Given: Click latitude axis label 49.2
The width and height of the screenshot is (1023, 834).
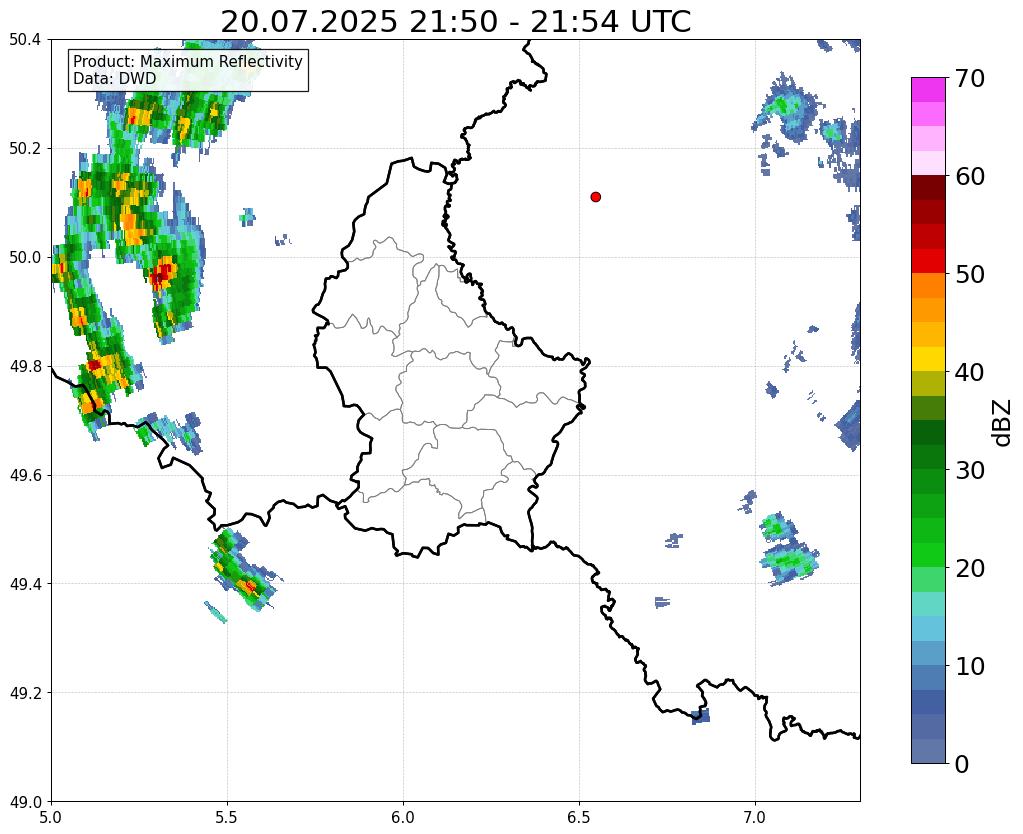Looking at the screenshot, I should click(25, 692).
